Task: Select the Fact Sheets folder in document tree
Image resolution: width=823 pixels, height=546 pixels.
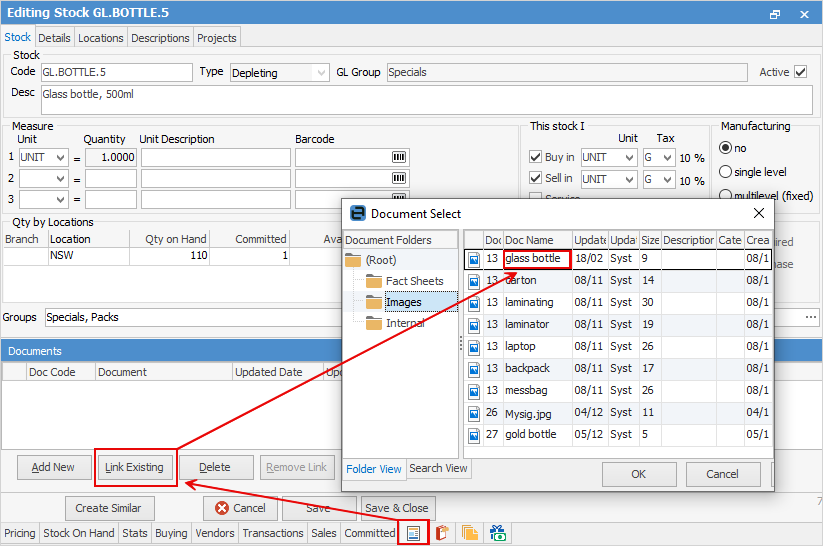Action: coord(414,281)
